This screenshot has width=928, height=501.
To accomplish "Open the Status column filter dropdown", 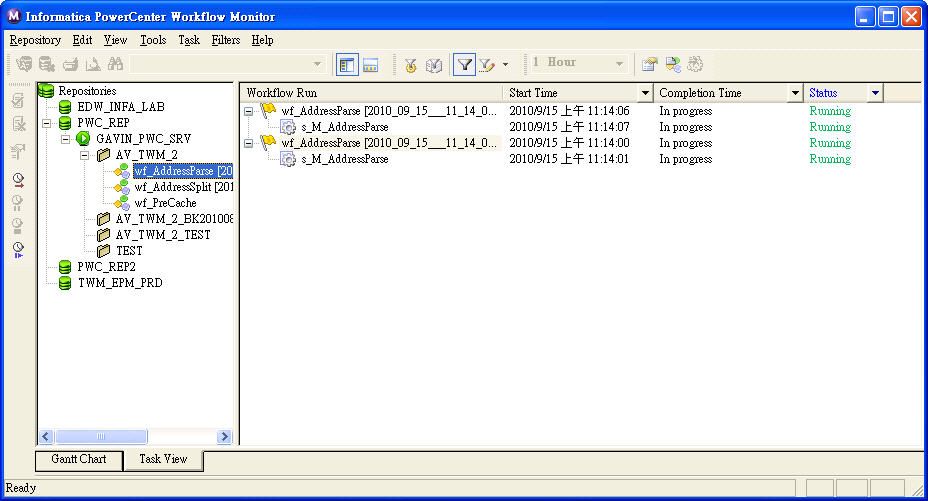I will [x=875, y=93].
